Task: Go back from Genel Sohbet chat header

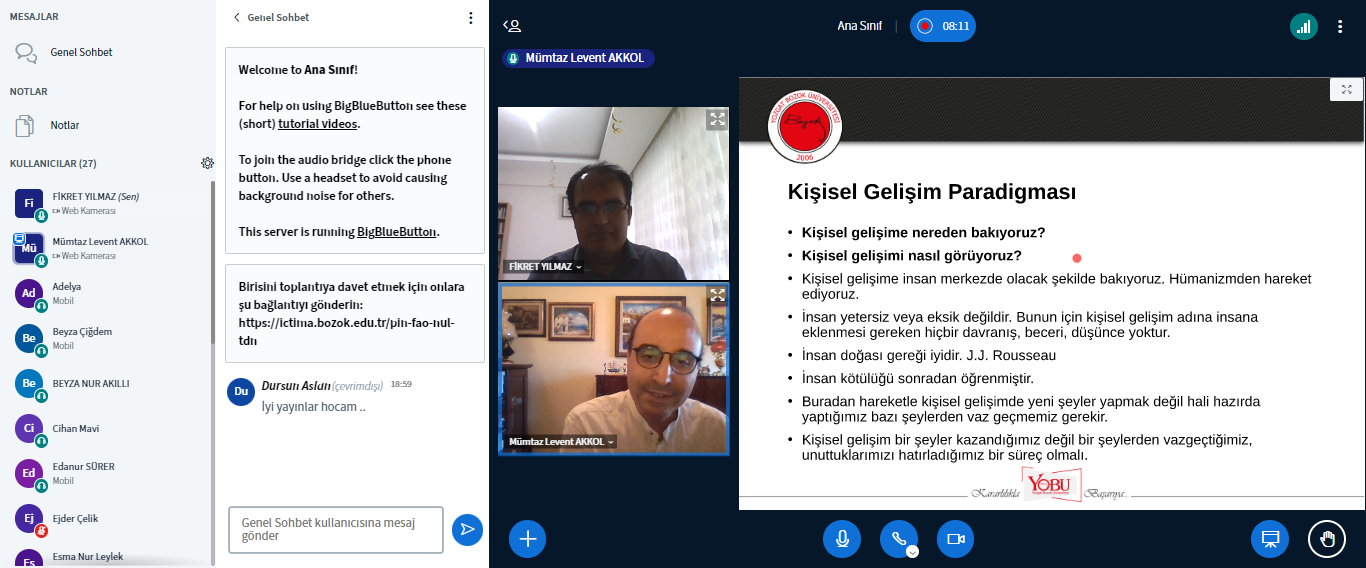Action: pos(271,18)
